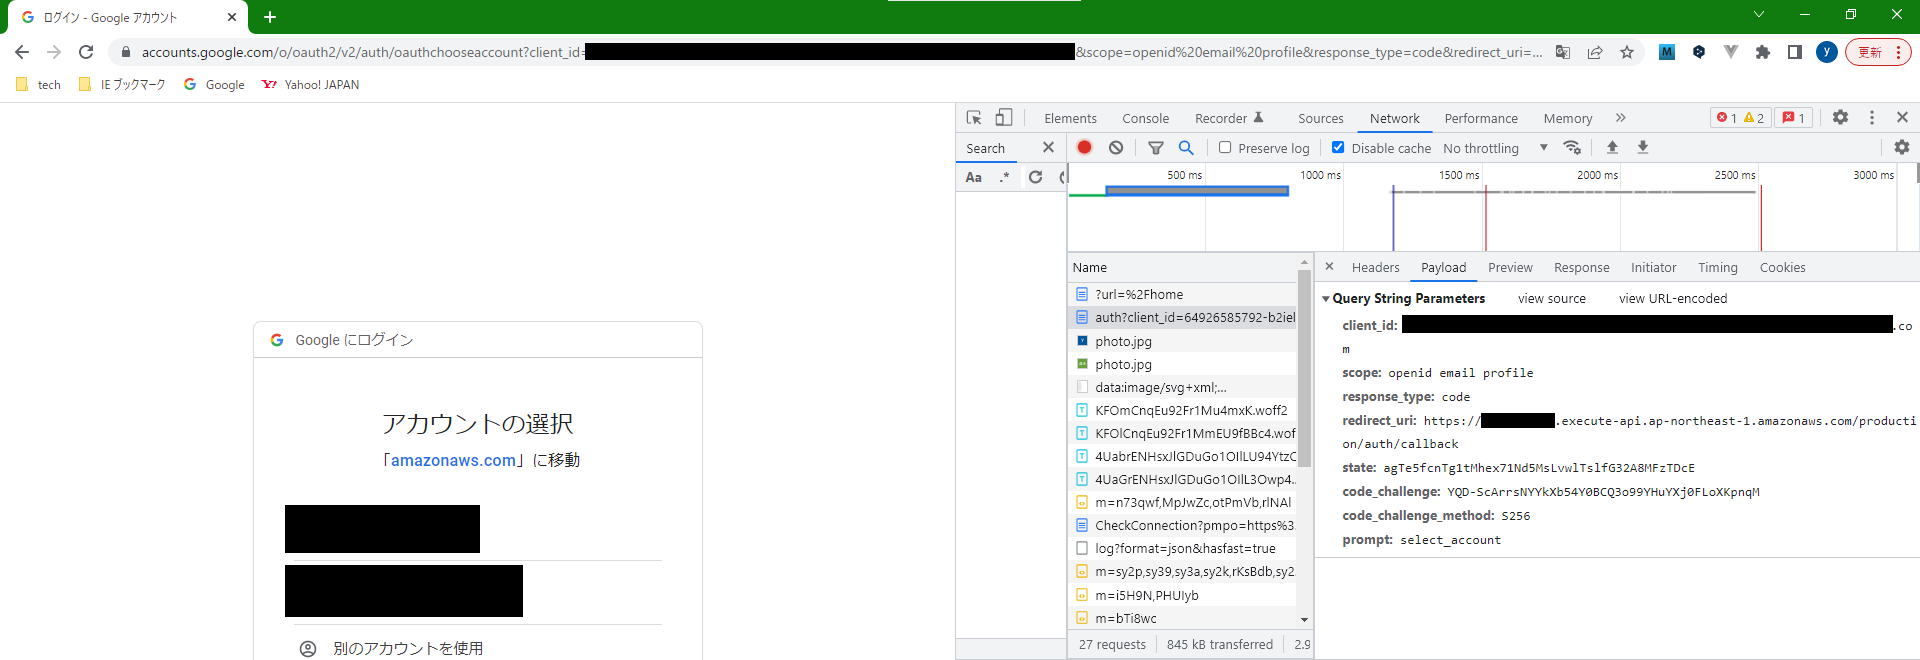Open the Sources panel

pos(1320,118)
